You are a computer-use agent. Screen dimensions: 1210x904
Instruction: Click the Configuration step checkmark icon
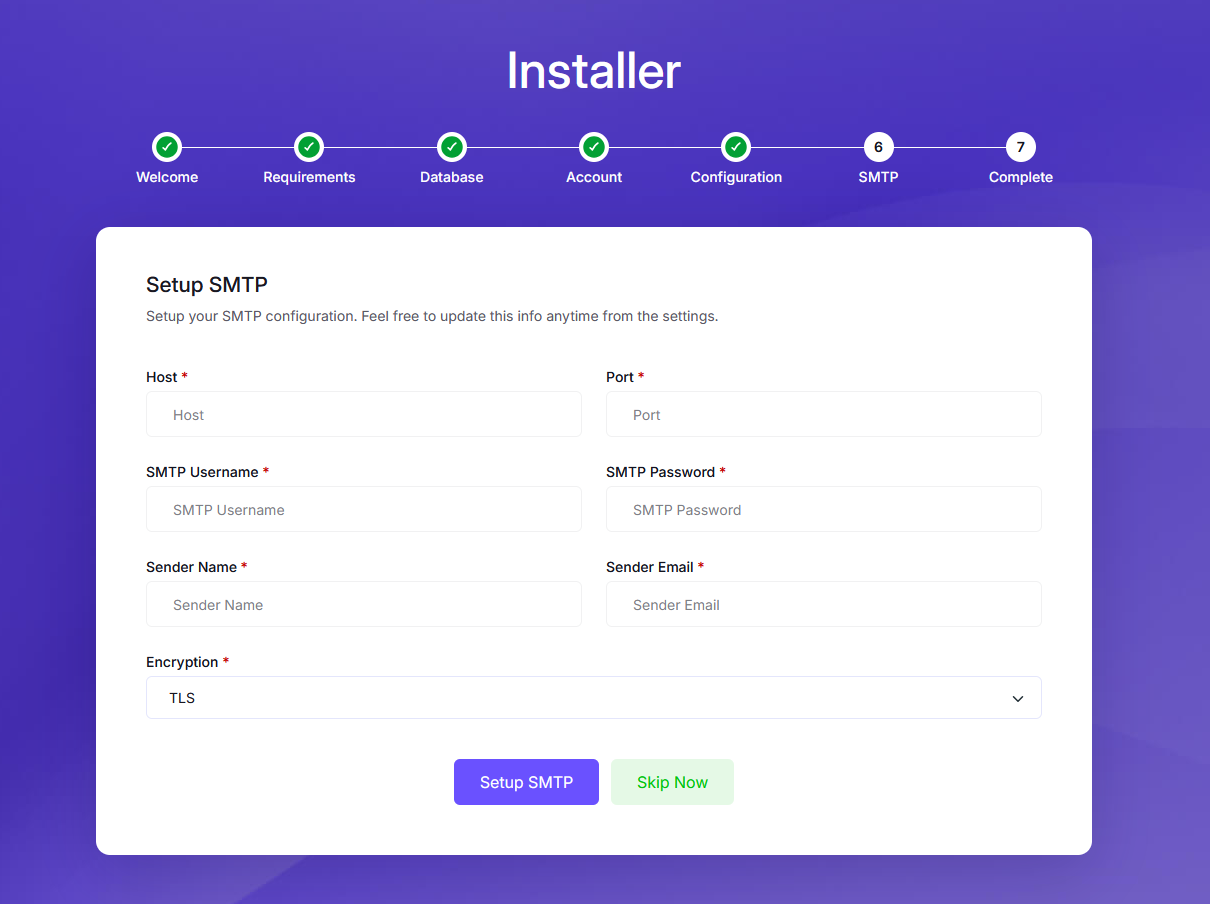coord(736,147)
